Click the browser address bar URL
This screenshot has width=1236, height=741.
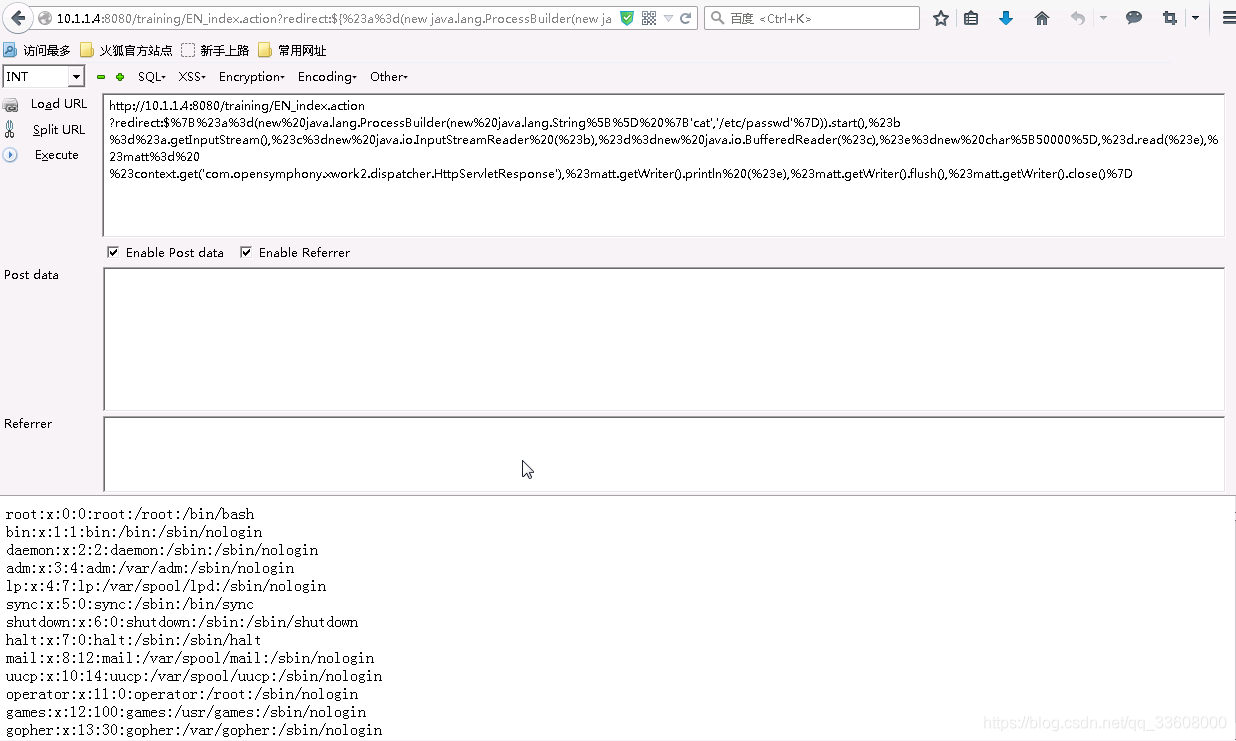coord(334,18)
